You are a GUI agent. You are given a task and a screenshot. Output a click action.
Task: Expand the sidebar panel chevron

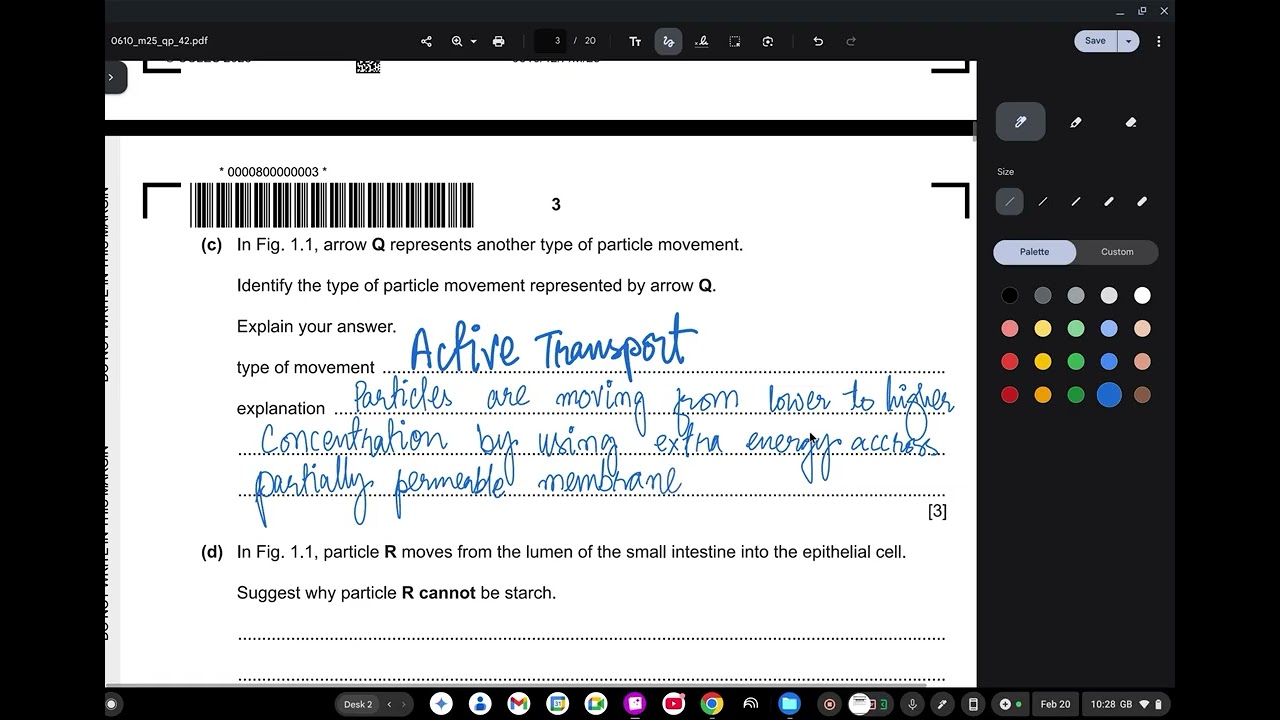[112, 77]
